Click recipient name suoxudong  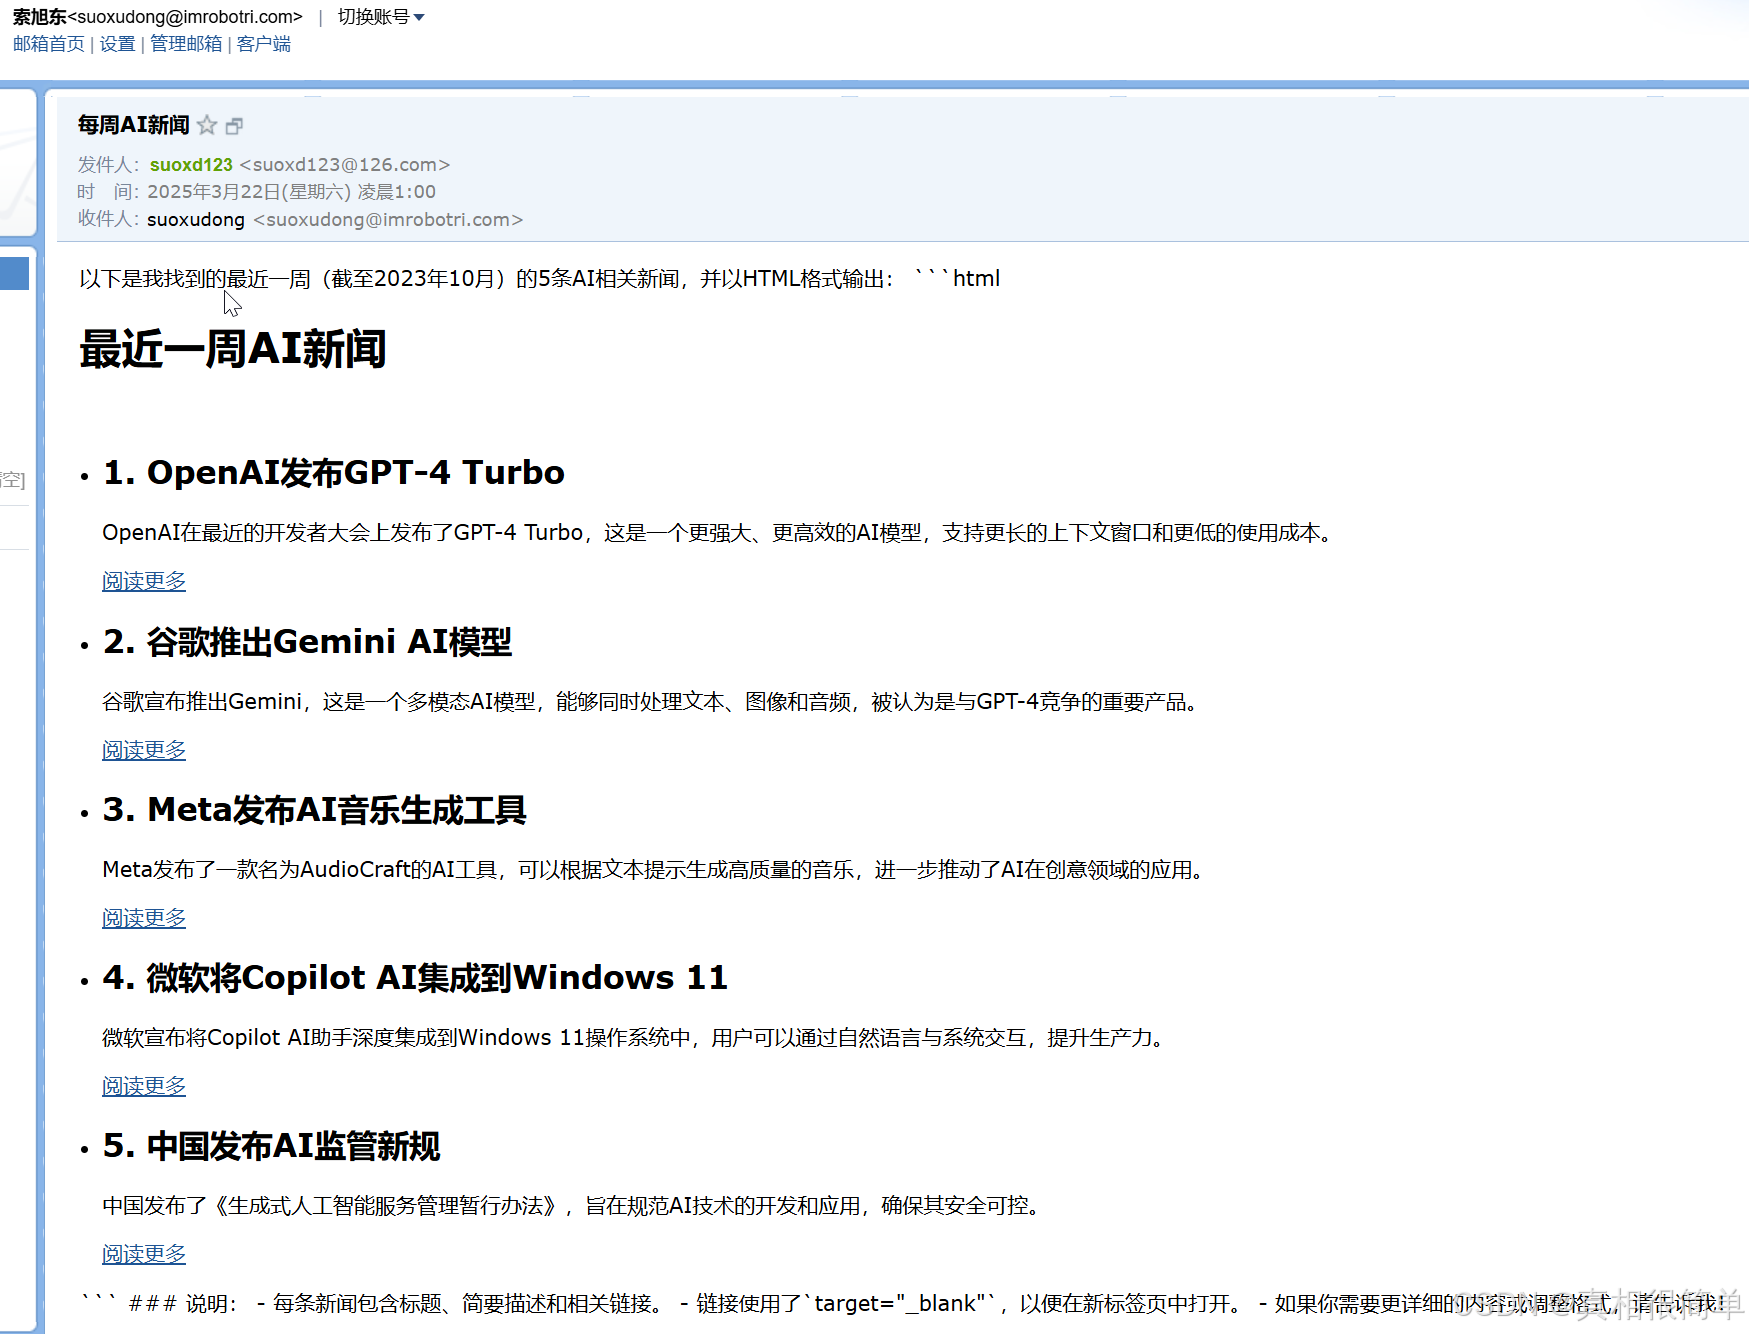coord(196,219)
